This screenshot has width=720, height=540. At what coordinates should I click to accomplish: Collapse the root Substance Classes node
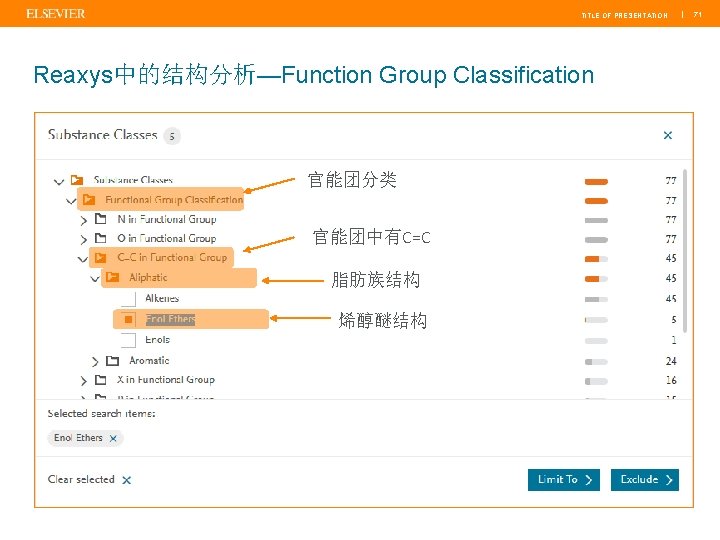coord(59,181)
